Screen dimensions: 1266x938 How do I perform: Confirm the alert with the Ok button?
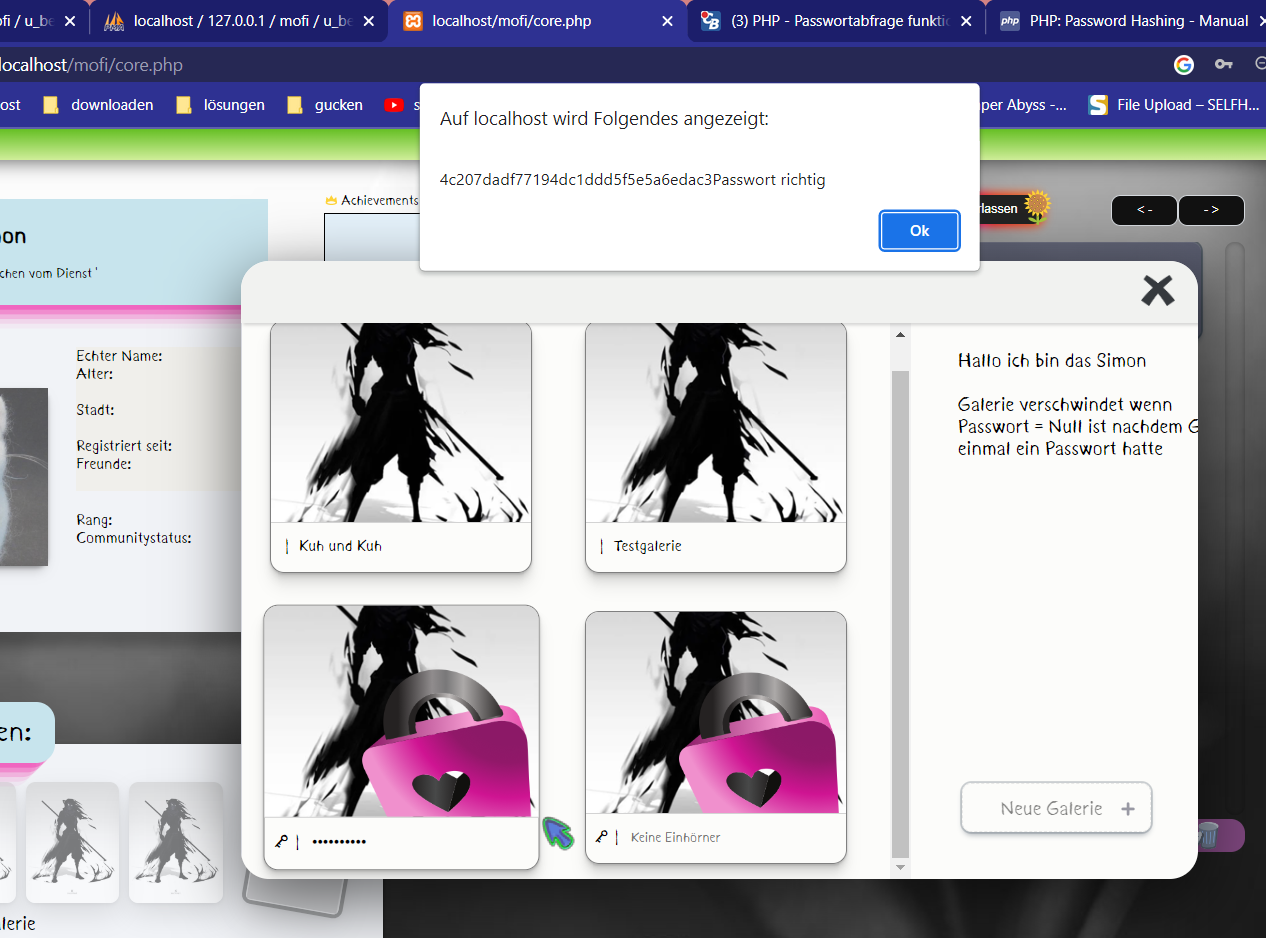[919, 231]
